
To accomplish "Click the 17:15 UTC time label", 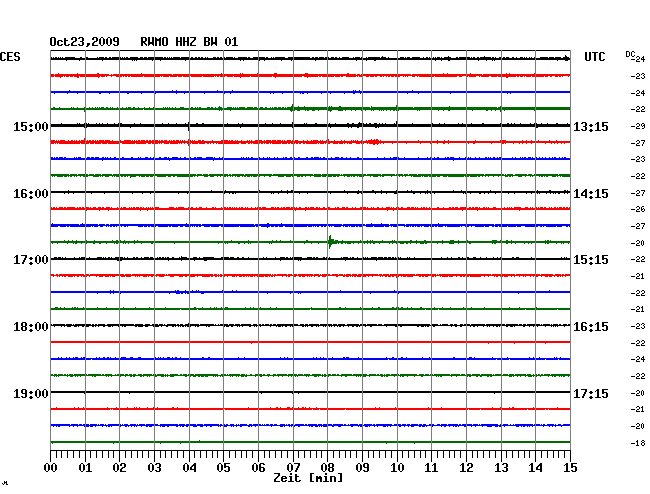I will click(x=591, y=393).
